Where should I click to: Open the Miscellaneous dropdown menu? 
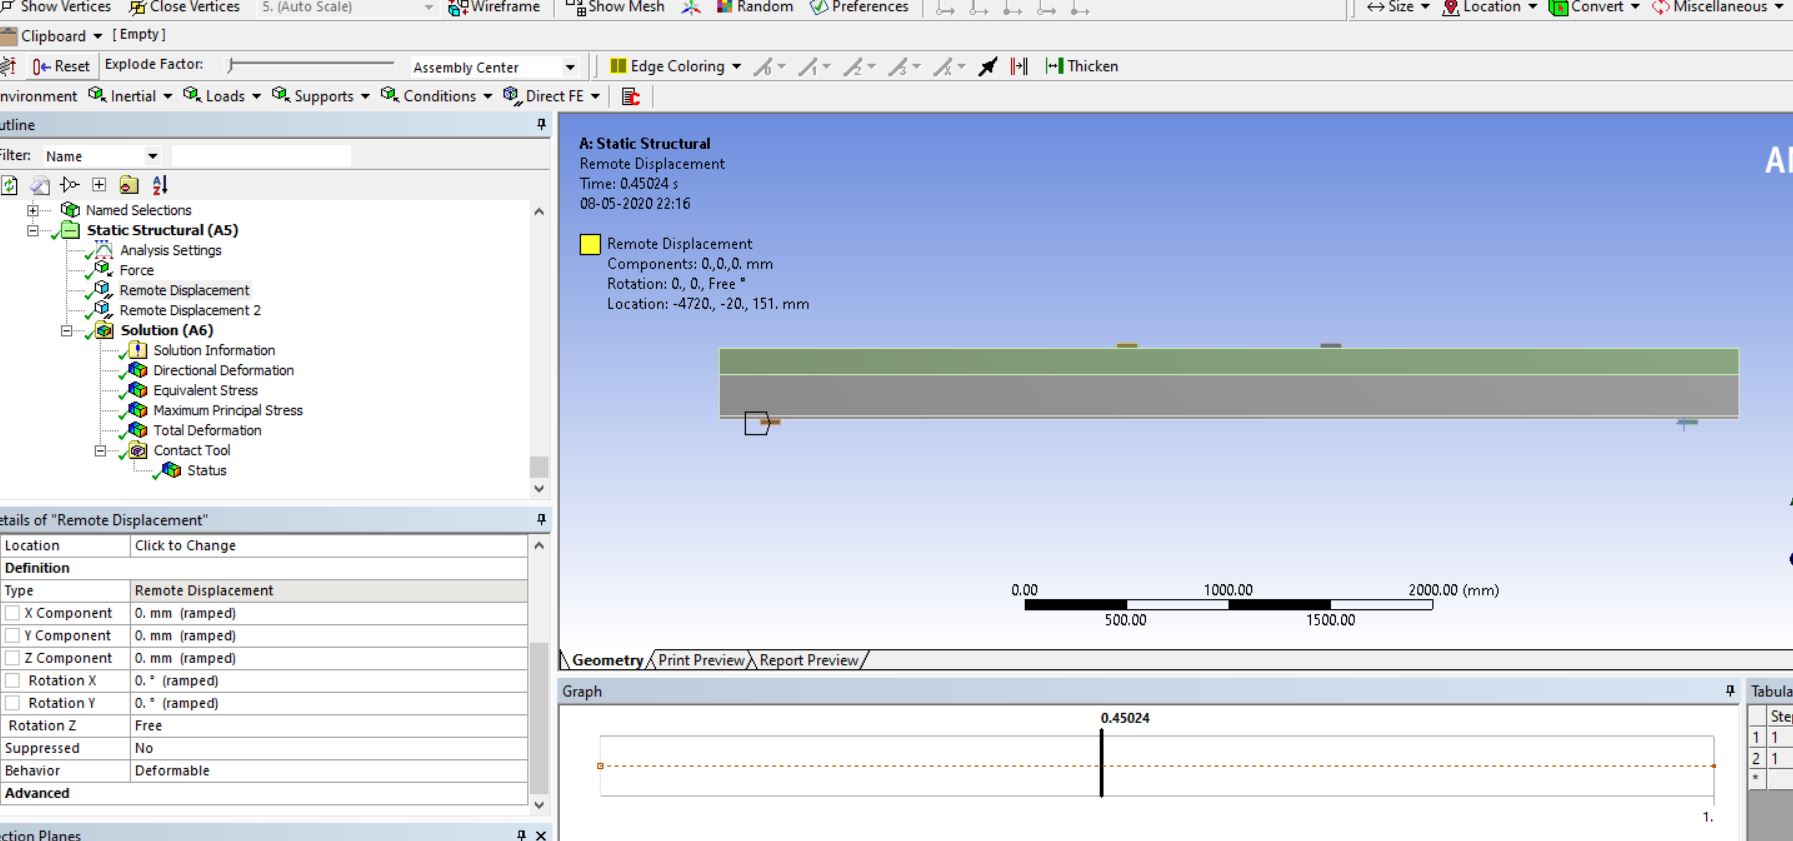pyautogui.click(x=1718, y=7)
